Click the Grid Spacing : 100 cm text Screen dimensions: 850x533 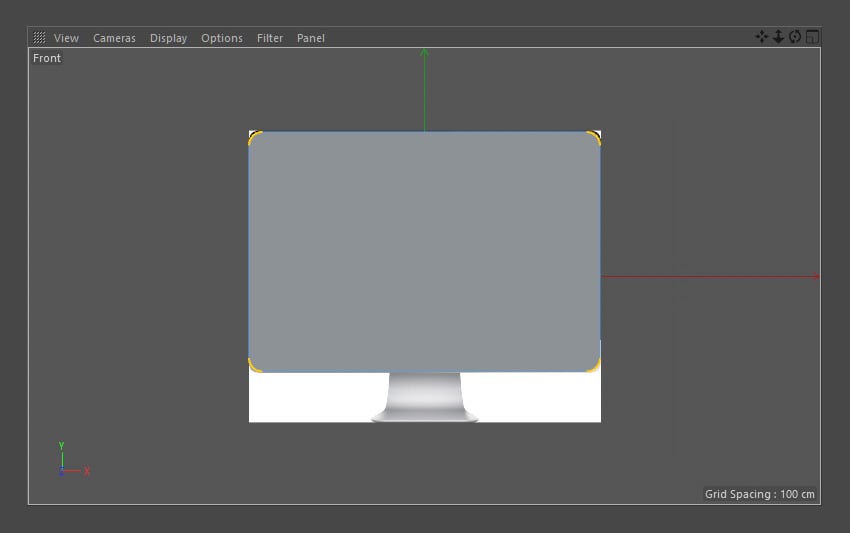coord(759,494)
